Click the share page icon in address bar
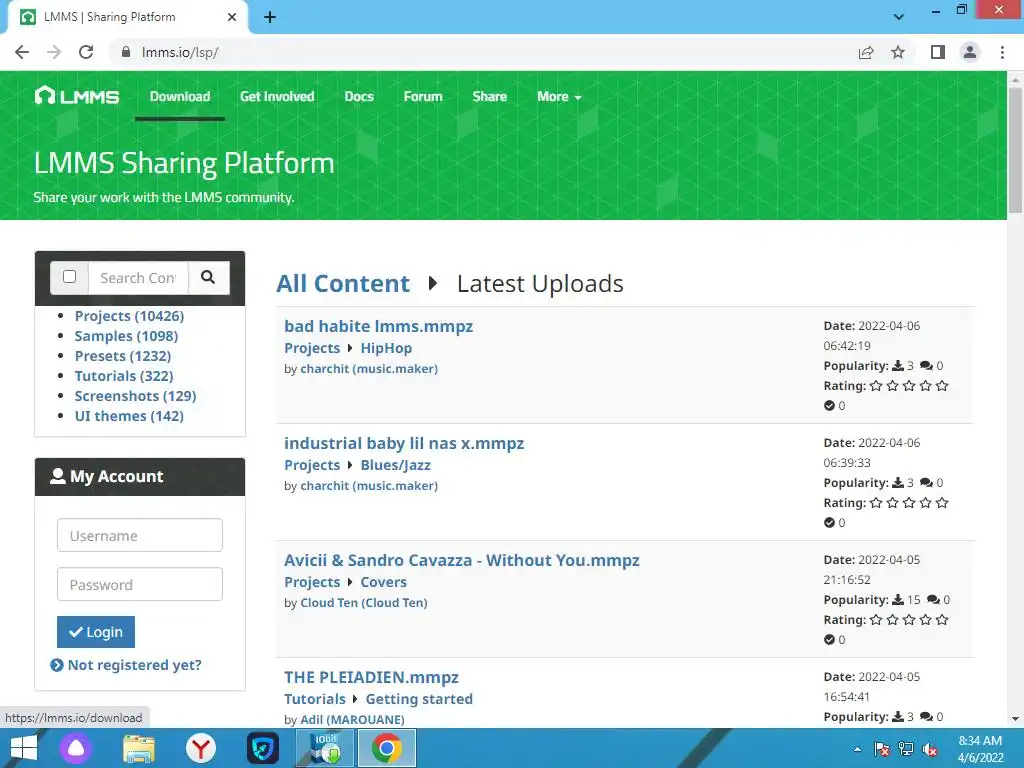1024x768 pixels. [x=866, y=52]
